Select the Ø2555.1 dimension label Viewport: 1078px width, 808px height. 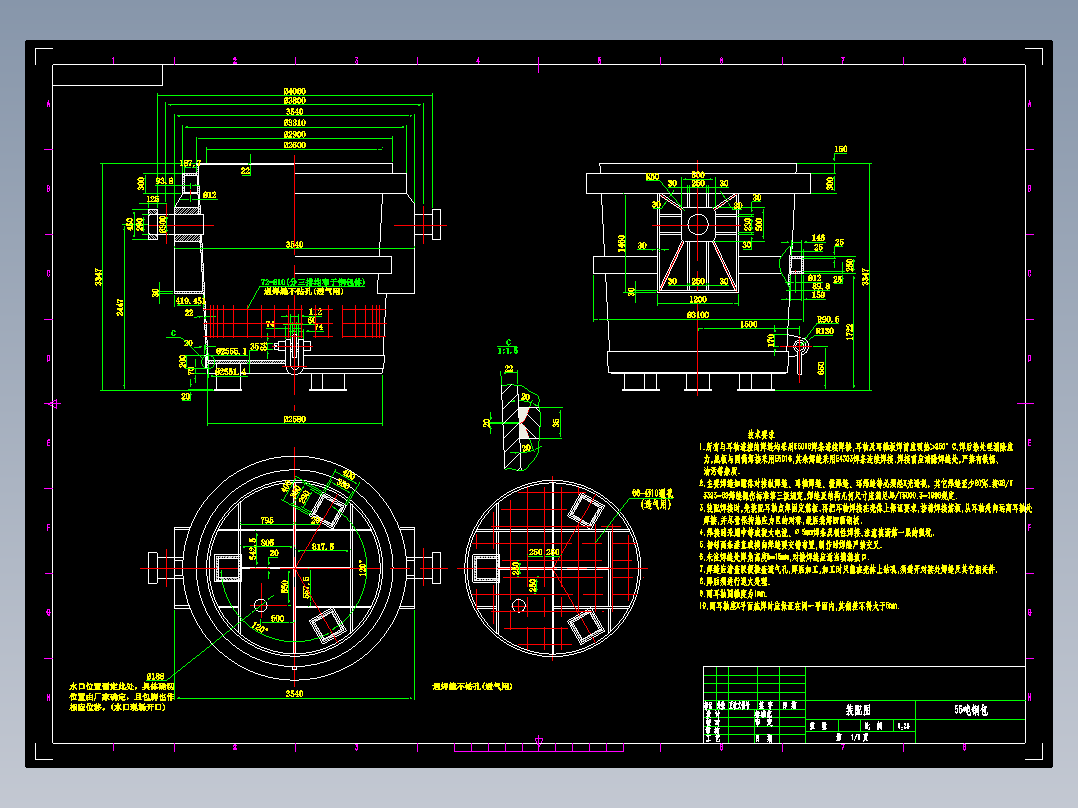pyautogui.click(x=231, y=351)
